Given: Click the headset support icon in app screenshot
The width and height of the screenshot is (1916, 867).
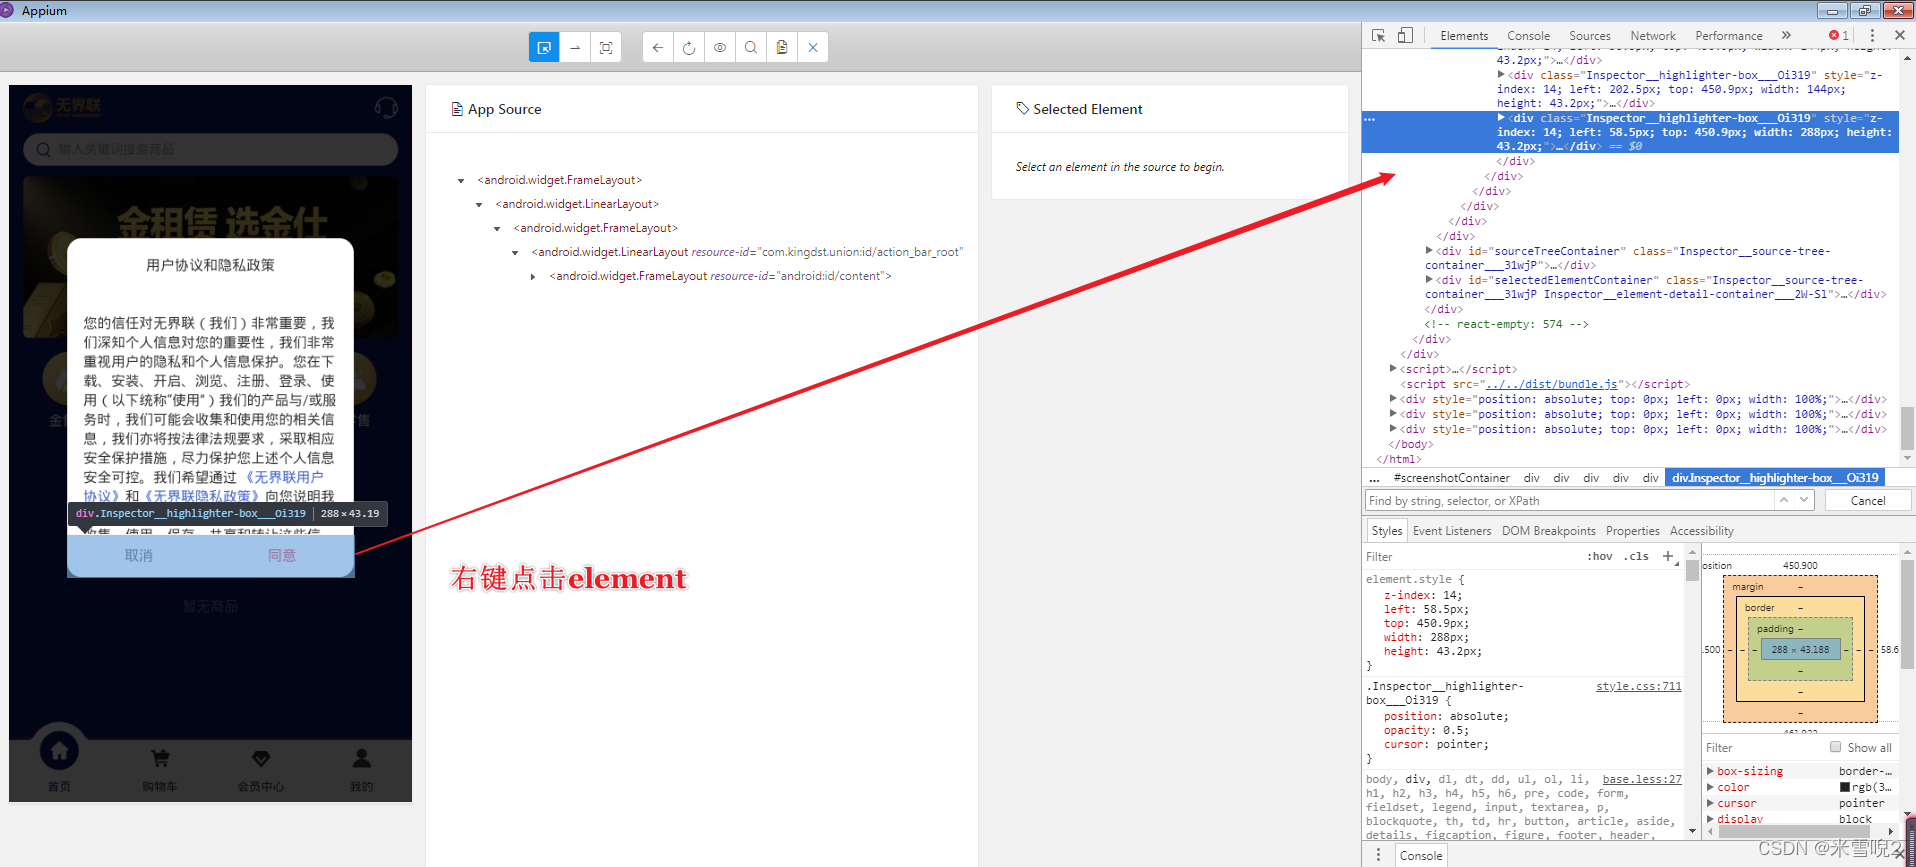Looking at the screenshot, I should [x=386, y=107].
